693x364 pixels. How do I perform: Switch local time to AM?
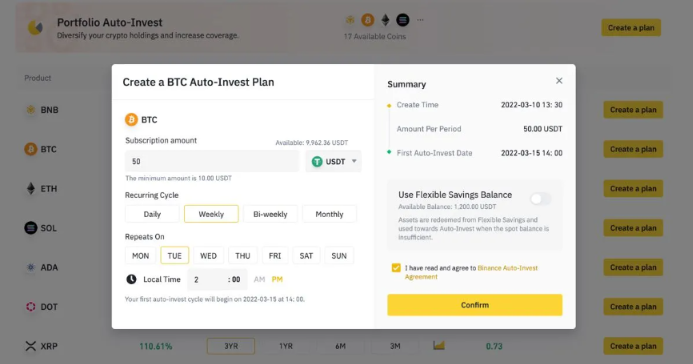tap(259, 279)
